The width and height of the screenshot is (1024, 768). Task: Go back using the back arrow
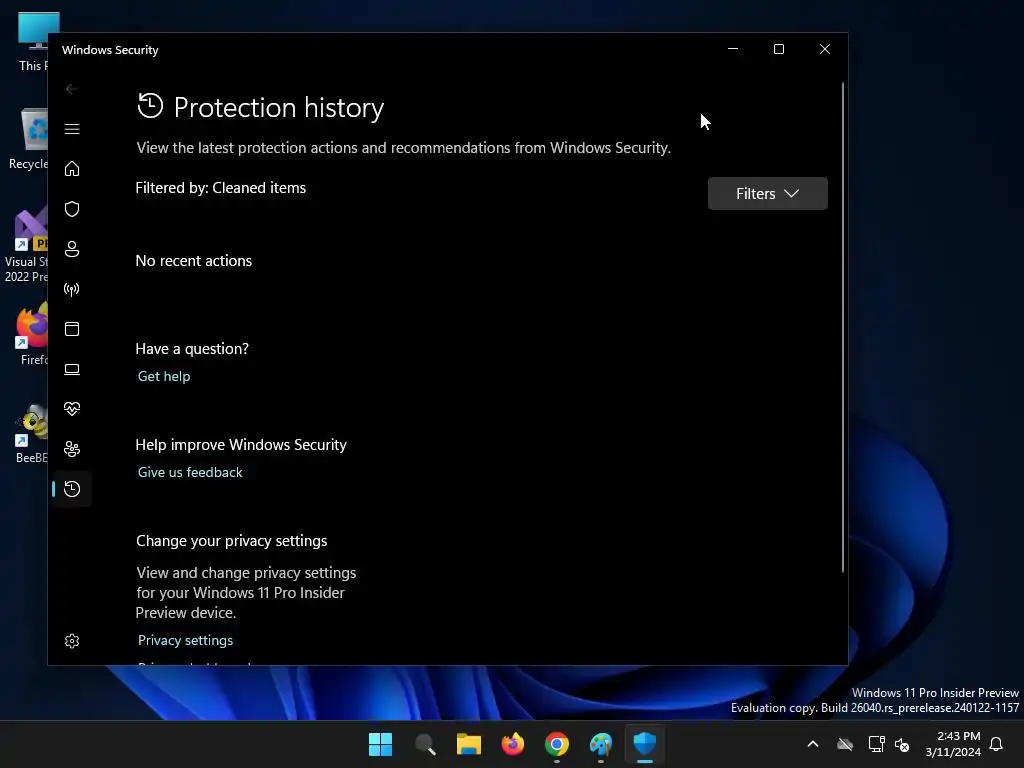[x=72, y=89]
